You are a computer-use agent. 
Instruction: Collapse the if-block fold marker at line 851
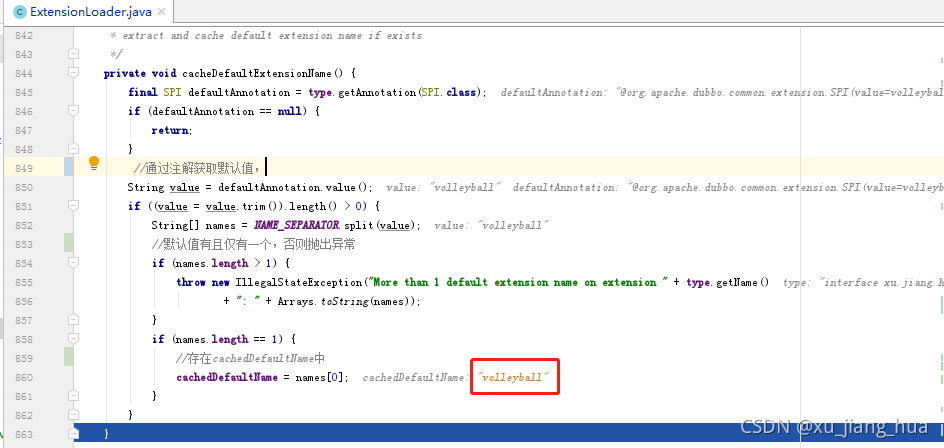coord(73,206)
